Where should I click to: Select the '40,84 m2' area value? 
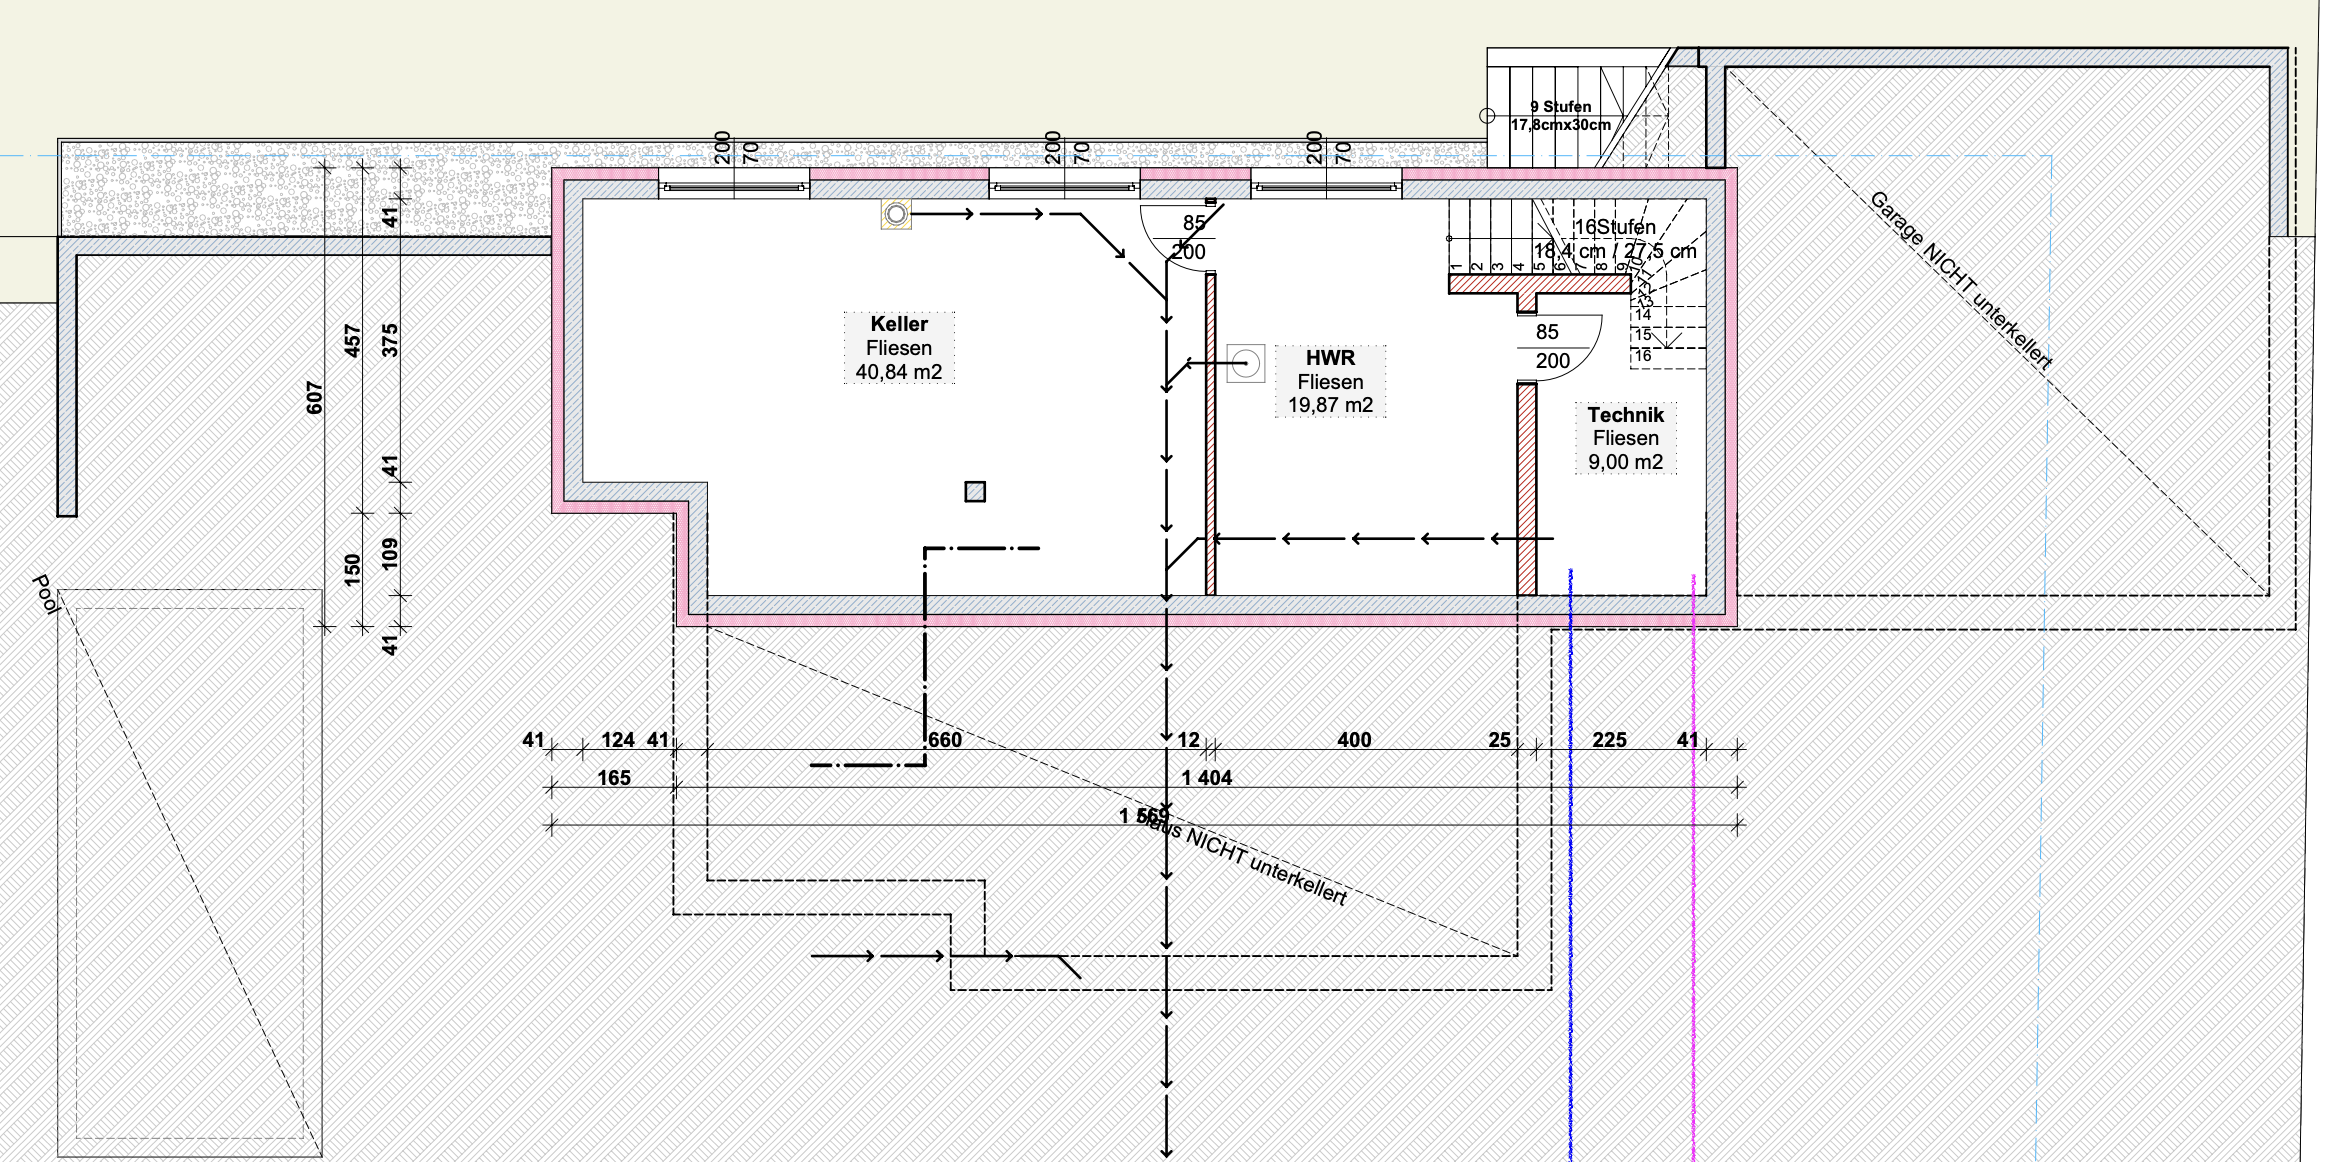tap(899, 372)
